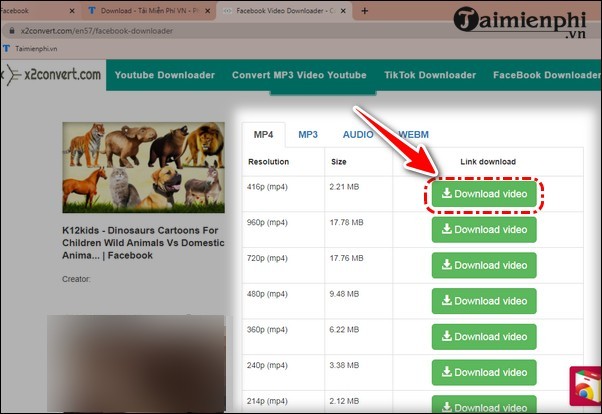Open TikTok Downloader from the nav bar
The width and height of the screenshot is (602, 414).
430,75
